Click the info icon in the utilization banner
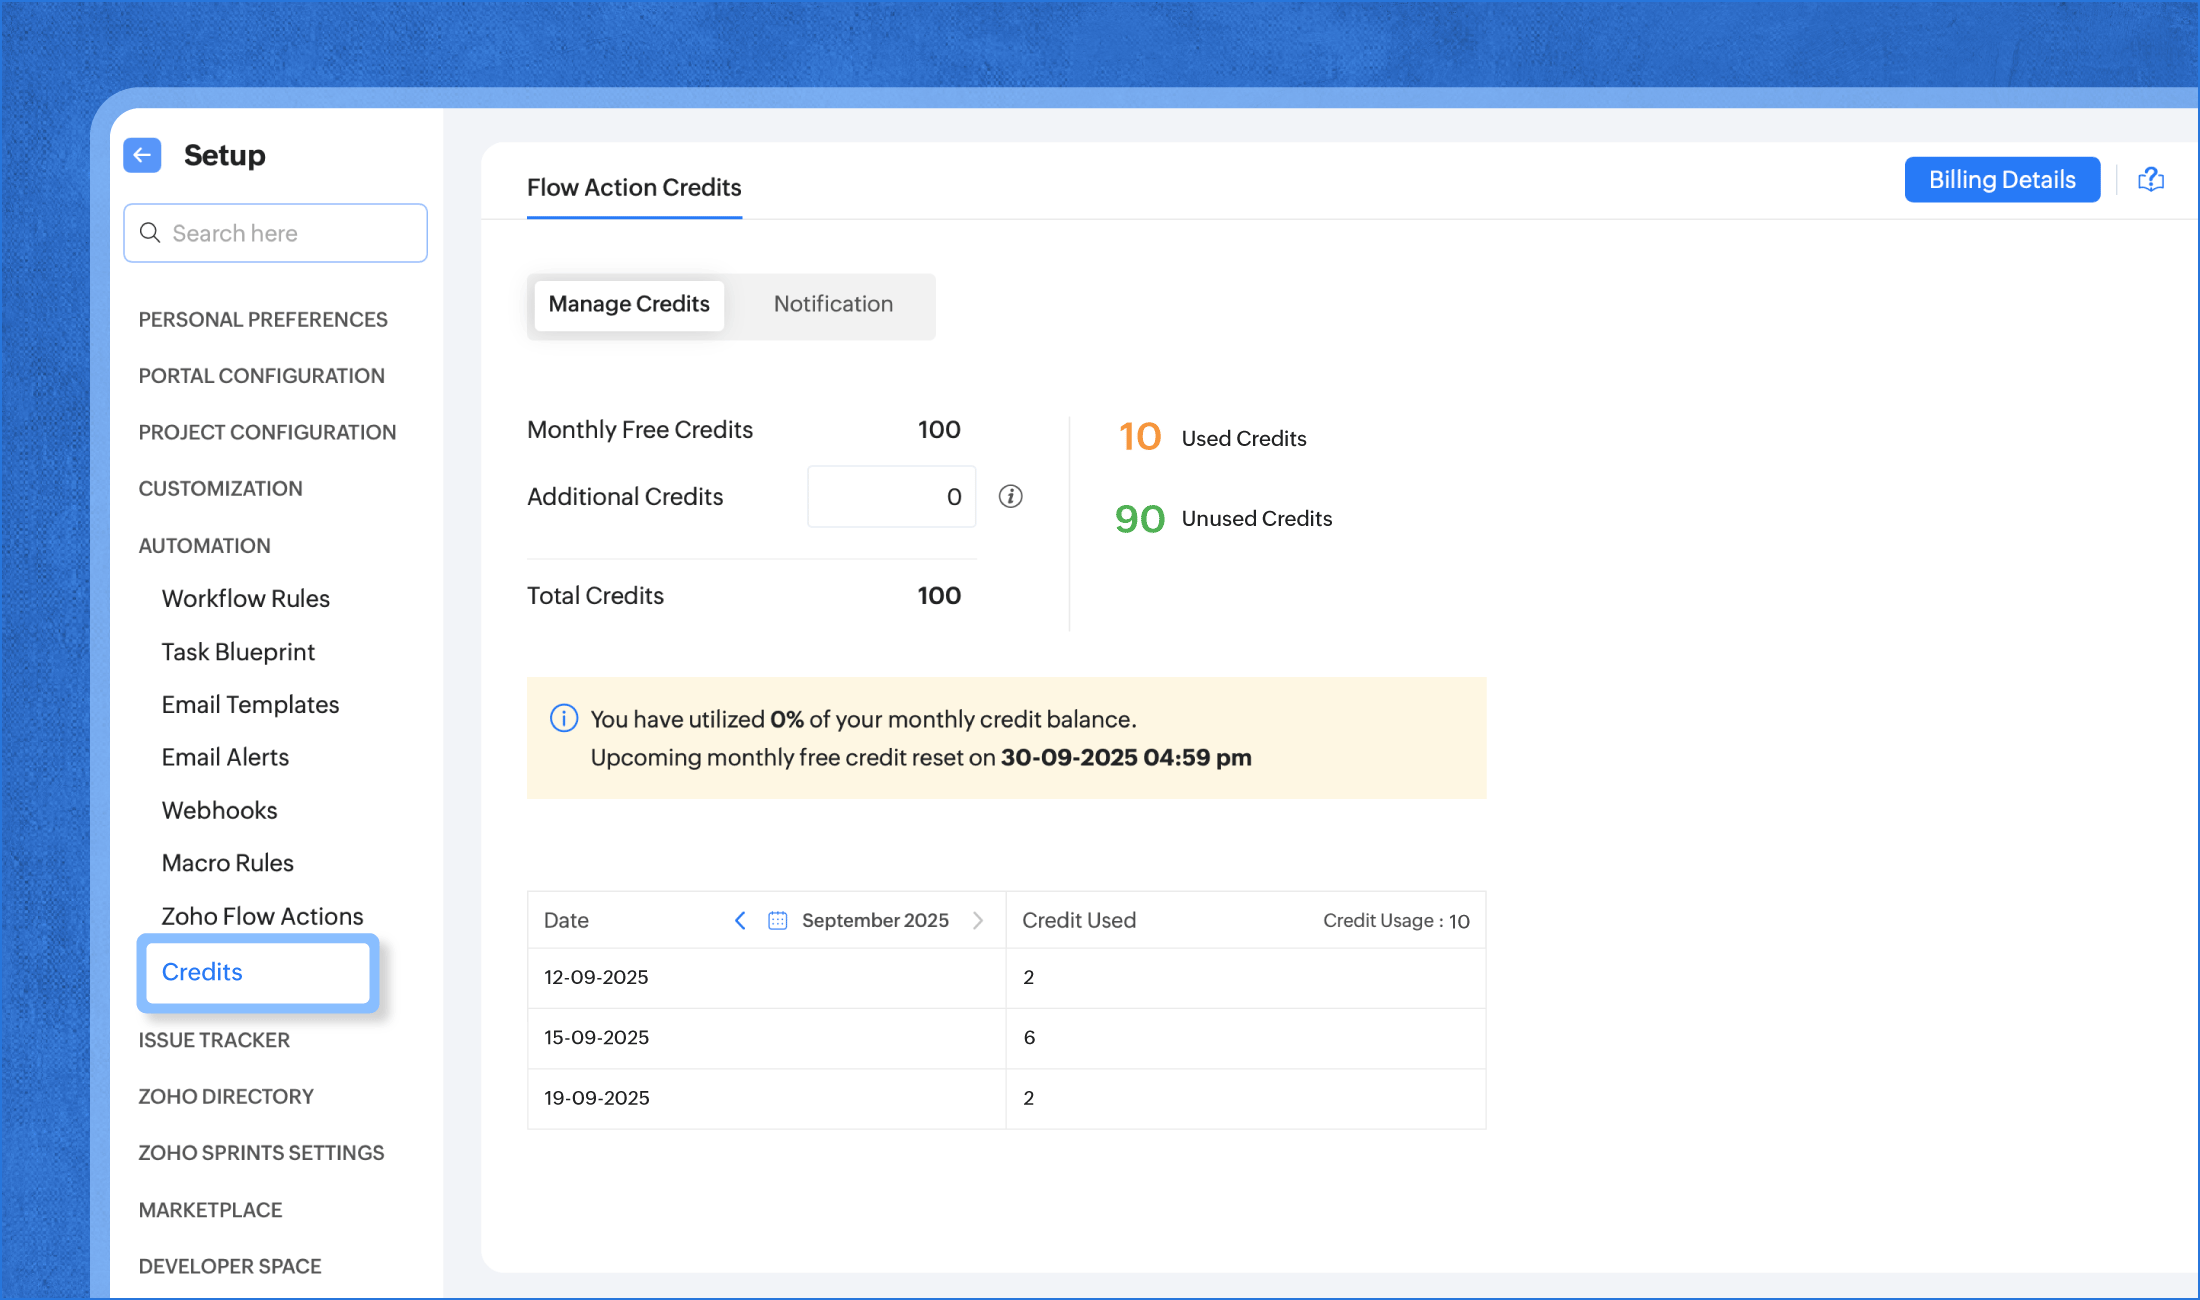The width and height of the screenshot is (2200, 1300). [x=563, y=718]
